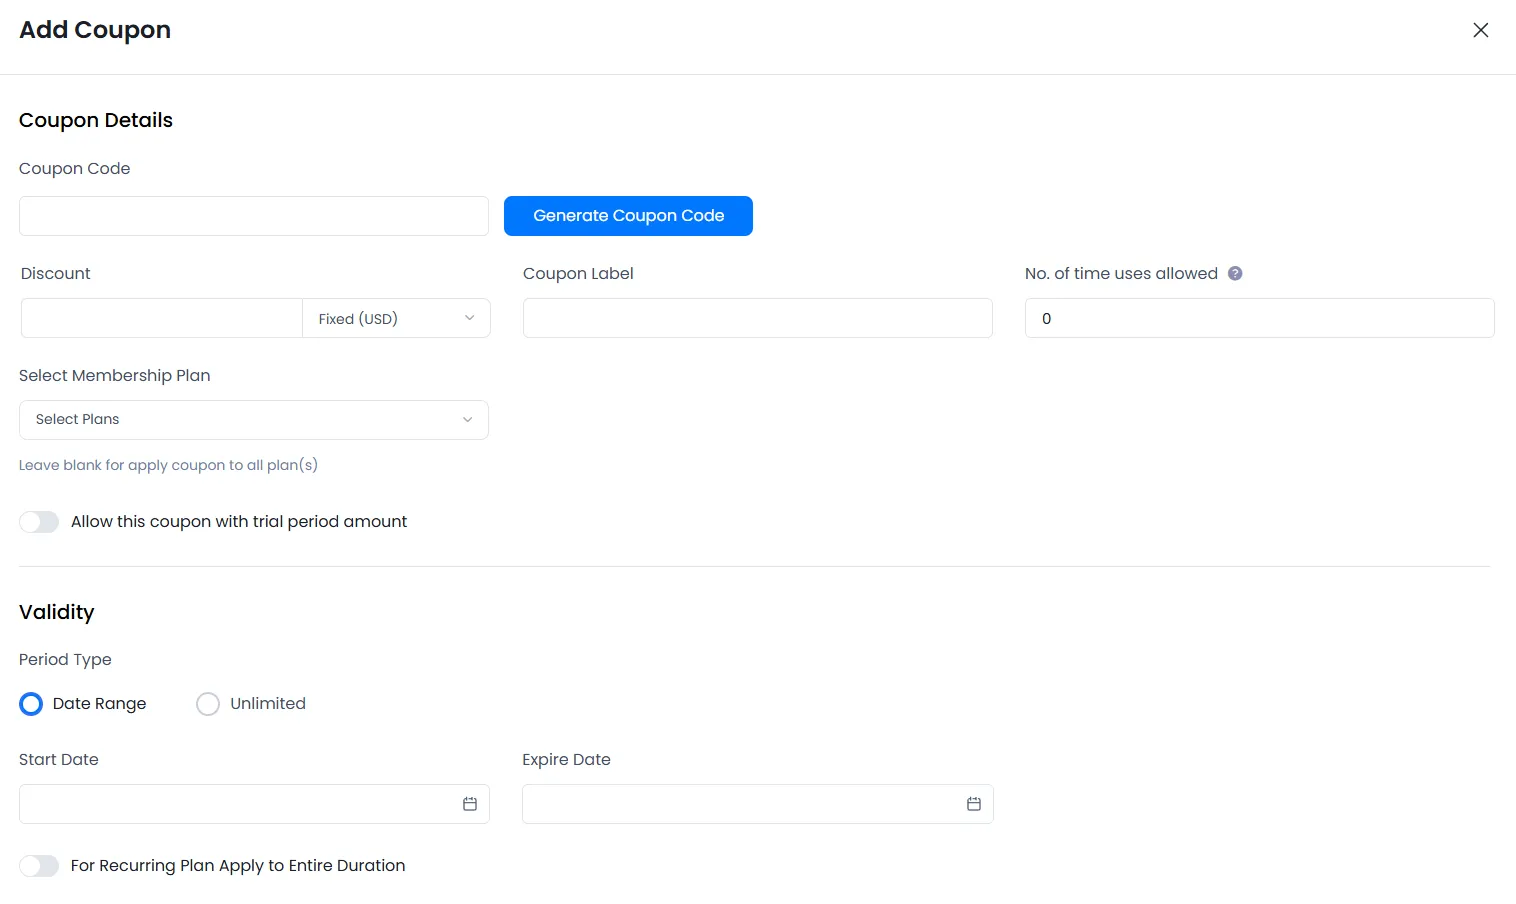The width and height of the screenshot is (1516, 904).
Task: Select the Date Range radio button
Action: click(32, 704)
